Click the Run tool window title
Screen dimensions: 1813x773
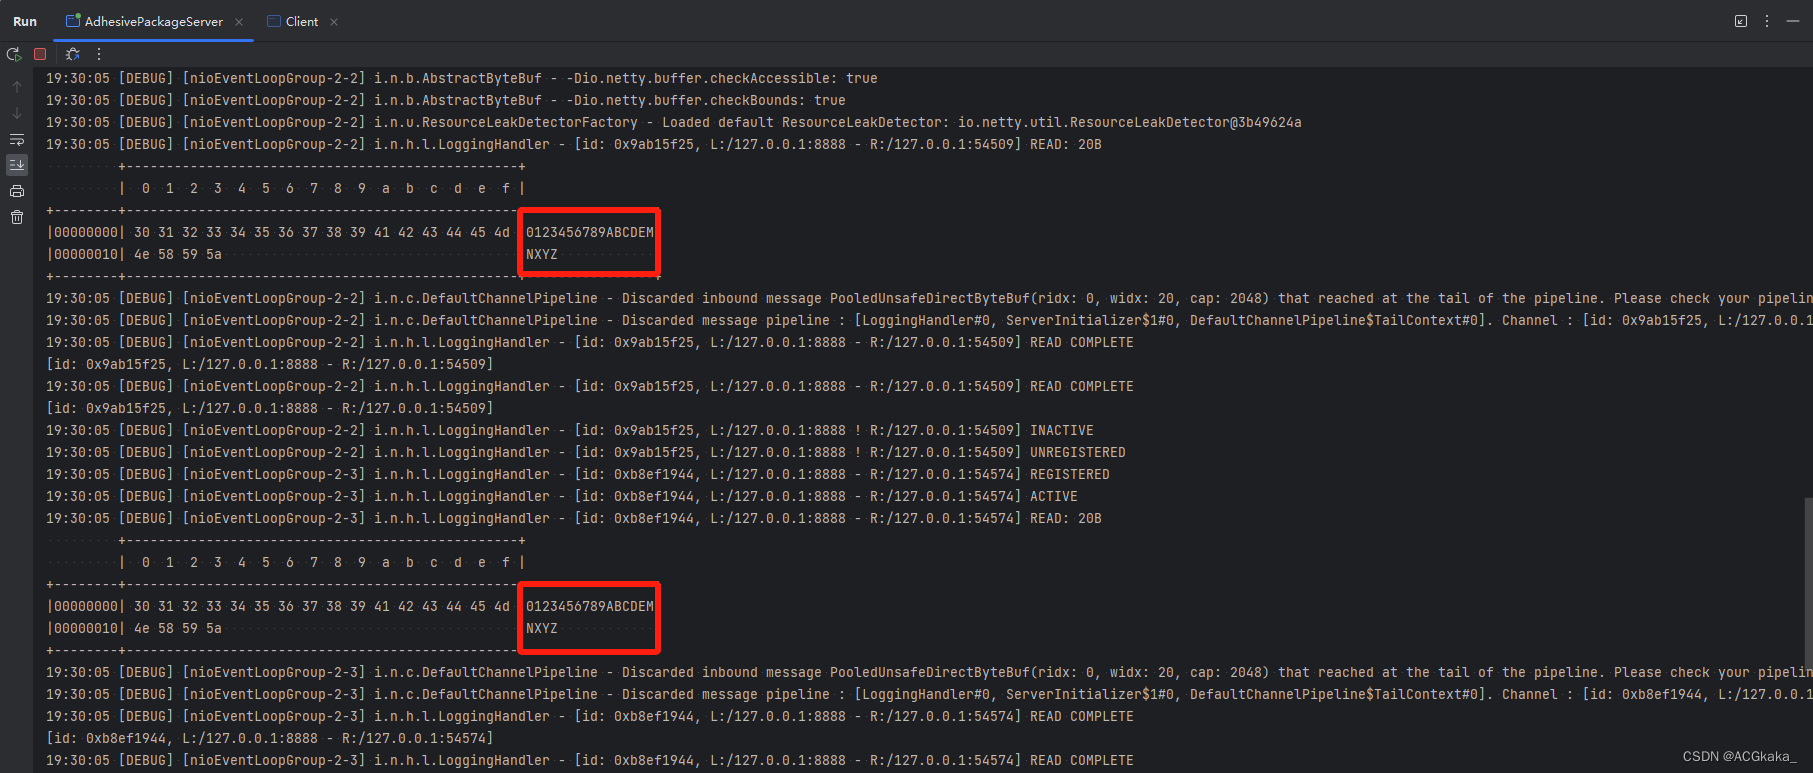pos(25,21)
